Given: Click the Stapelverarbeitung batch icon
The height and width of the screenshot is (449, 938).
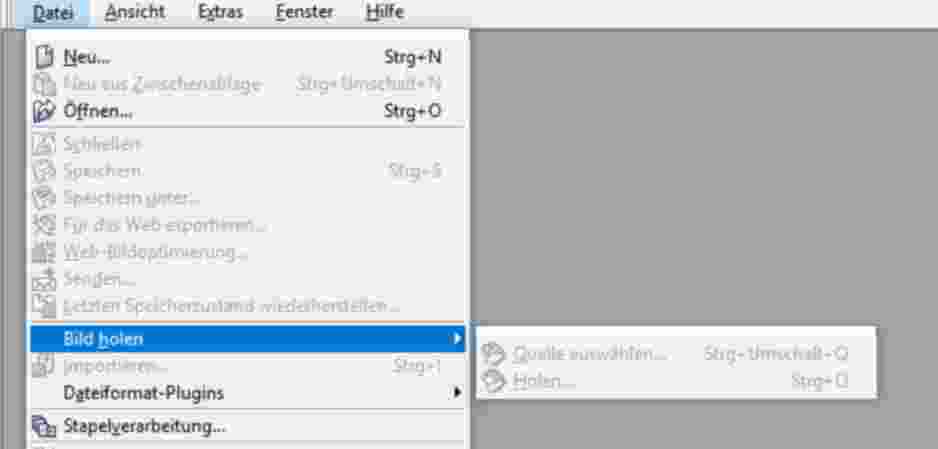Looking at the screenshot, I should (44, 426).
